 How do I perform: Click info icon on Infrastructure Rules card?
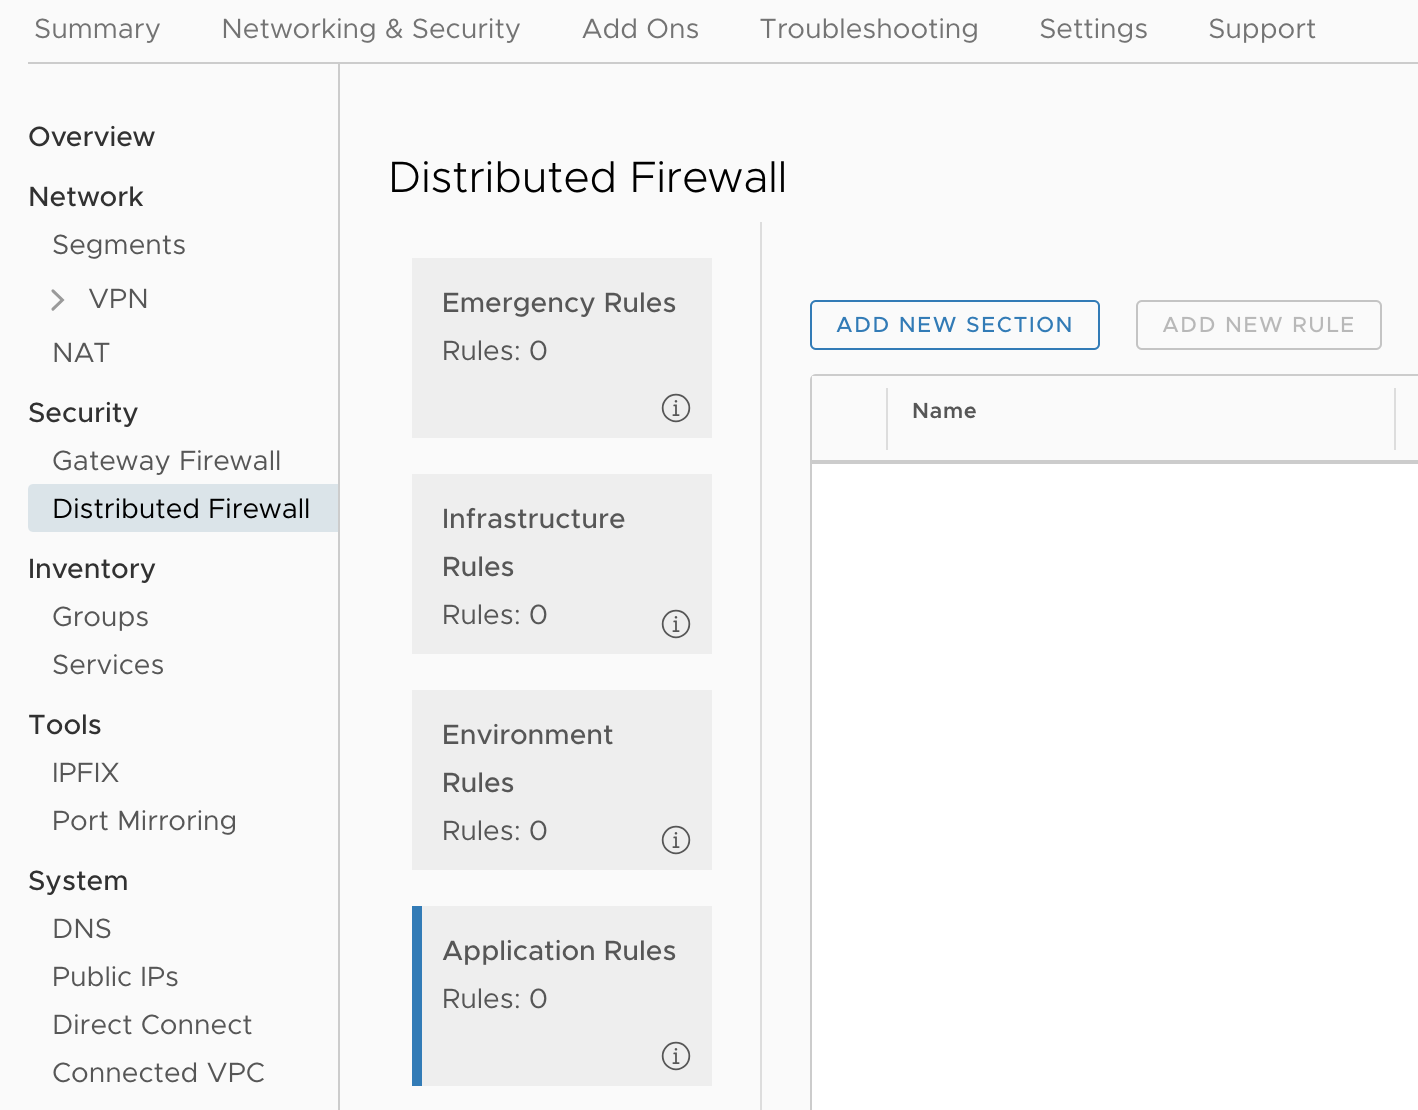pos(676,624)
